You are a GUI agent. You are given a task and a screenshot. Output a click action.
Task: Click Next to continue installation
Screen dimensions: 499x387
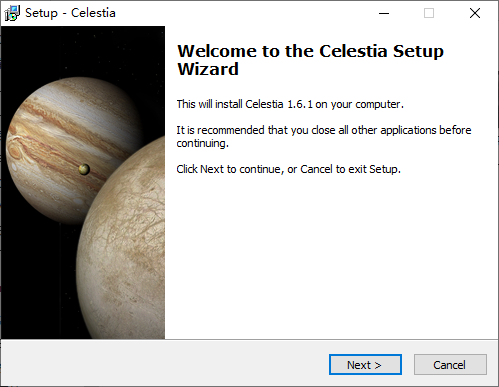pyautogui.click(x=365, y=365)
